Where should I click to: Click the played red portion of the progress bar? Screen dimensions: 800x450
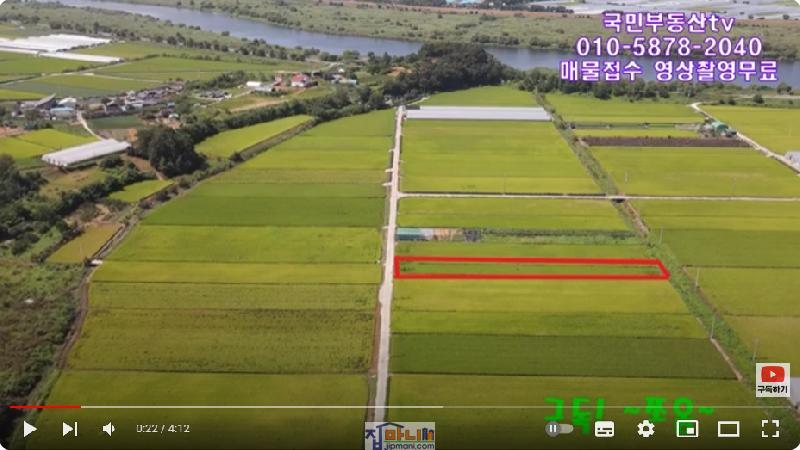click(x=45, y=407)
